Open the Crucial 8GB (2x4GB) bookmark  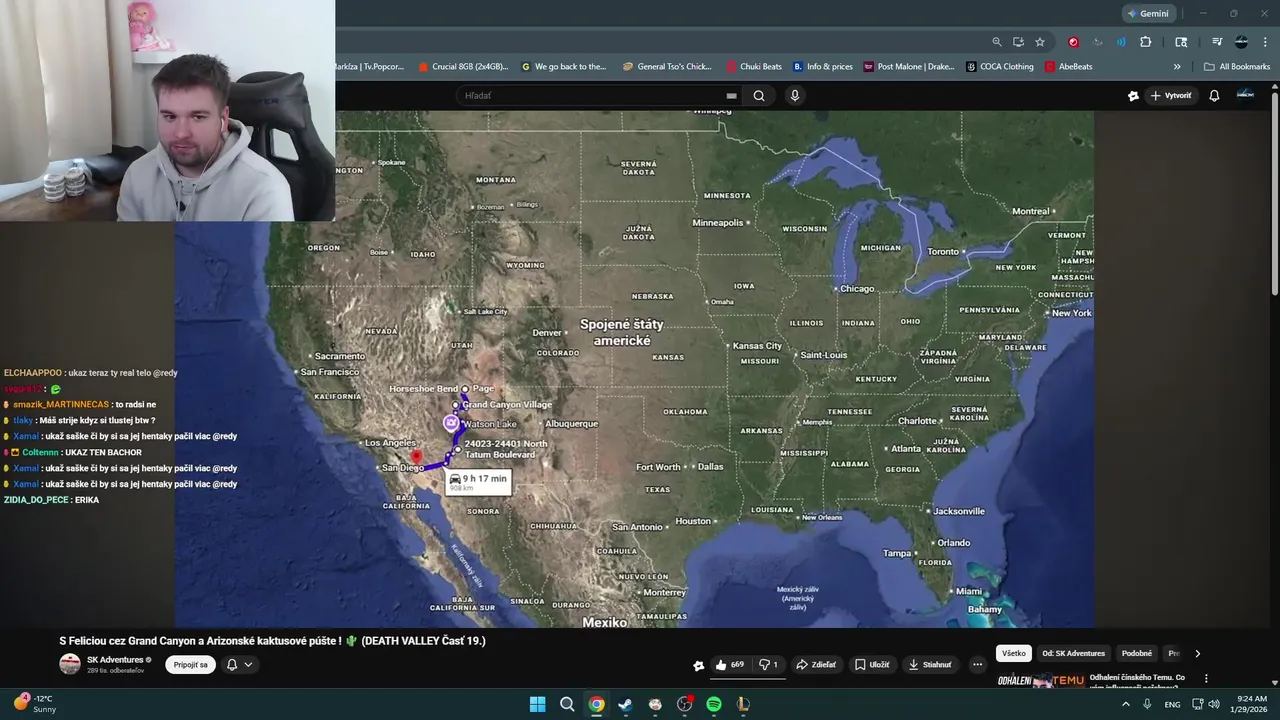click(x=463, y=67)
